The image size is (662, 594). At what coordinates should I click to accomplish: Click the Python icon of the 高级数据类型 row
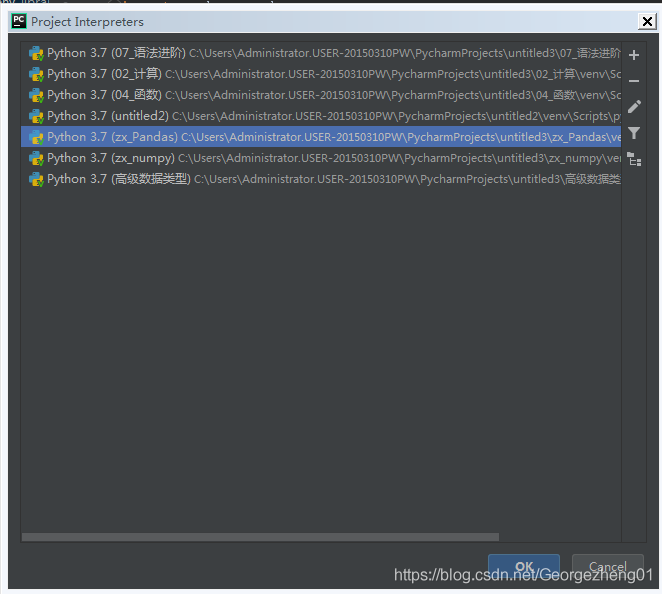pyautogui.click(x=36, y=179)
